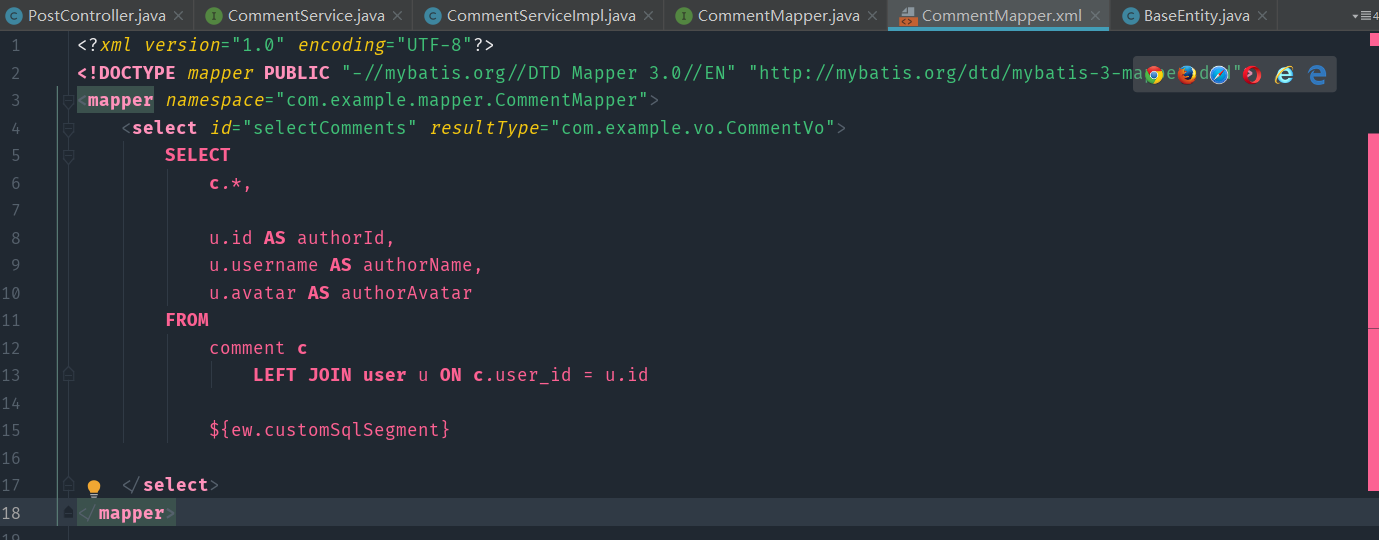
Task: Click the c.* column selector
Action: [x=225, y=183]
